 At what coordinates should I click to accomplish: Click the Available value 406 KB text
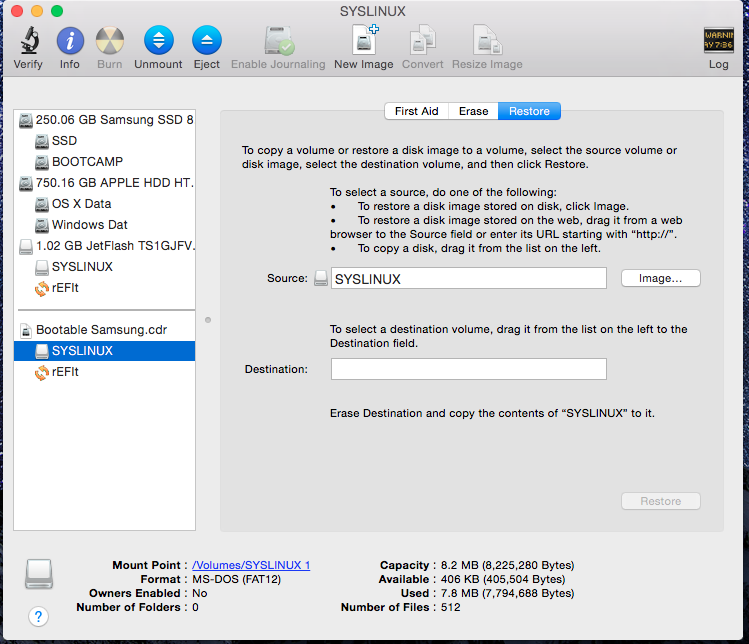(x=503, y=579)
